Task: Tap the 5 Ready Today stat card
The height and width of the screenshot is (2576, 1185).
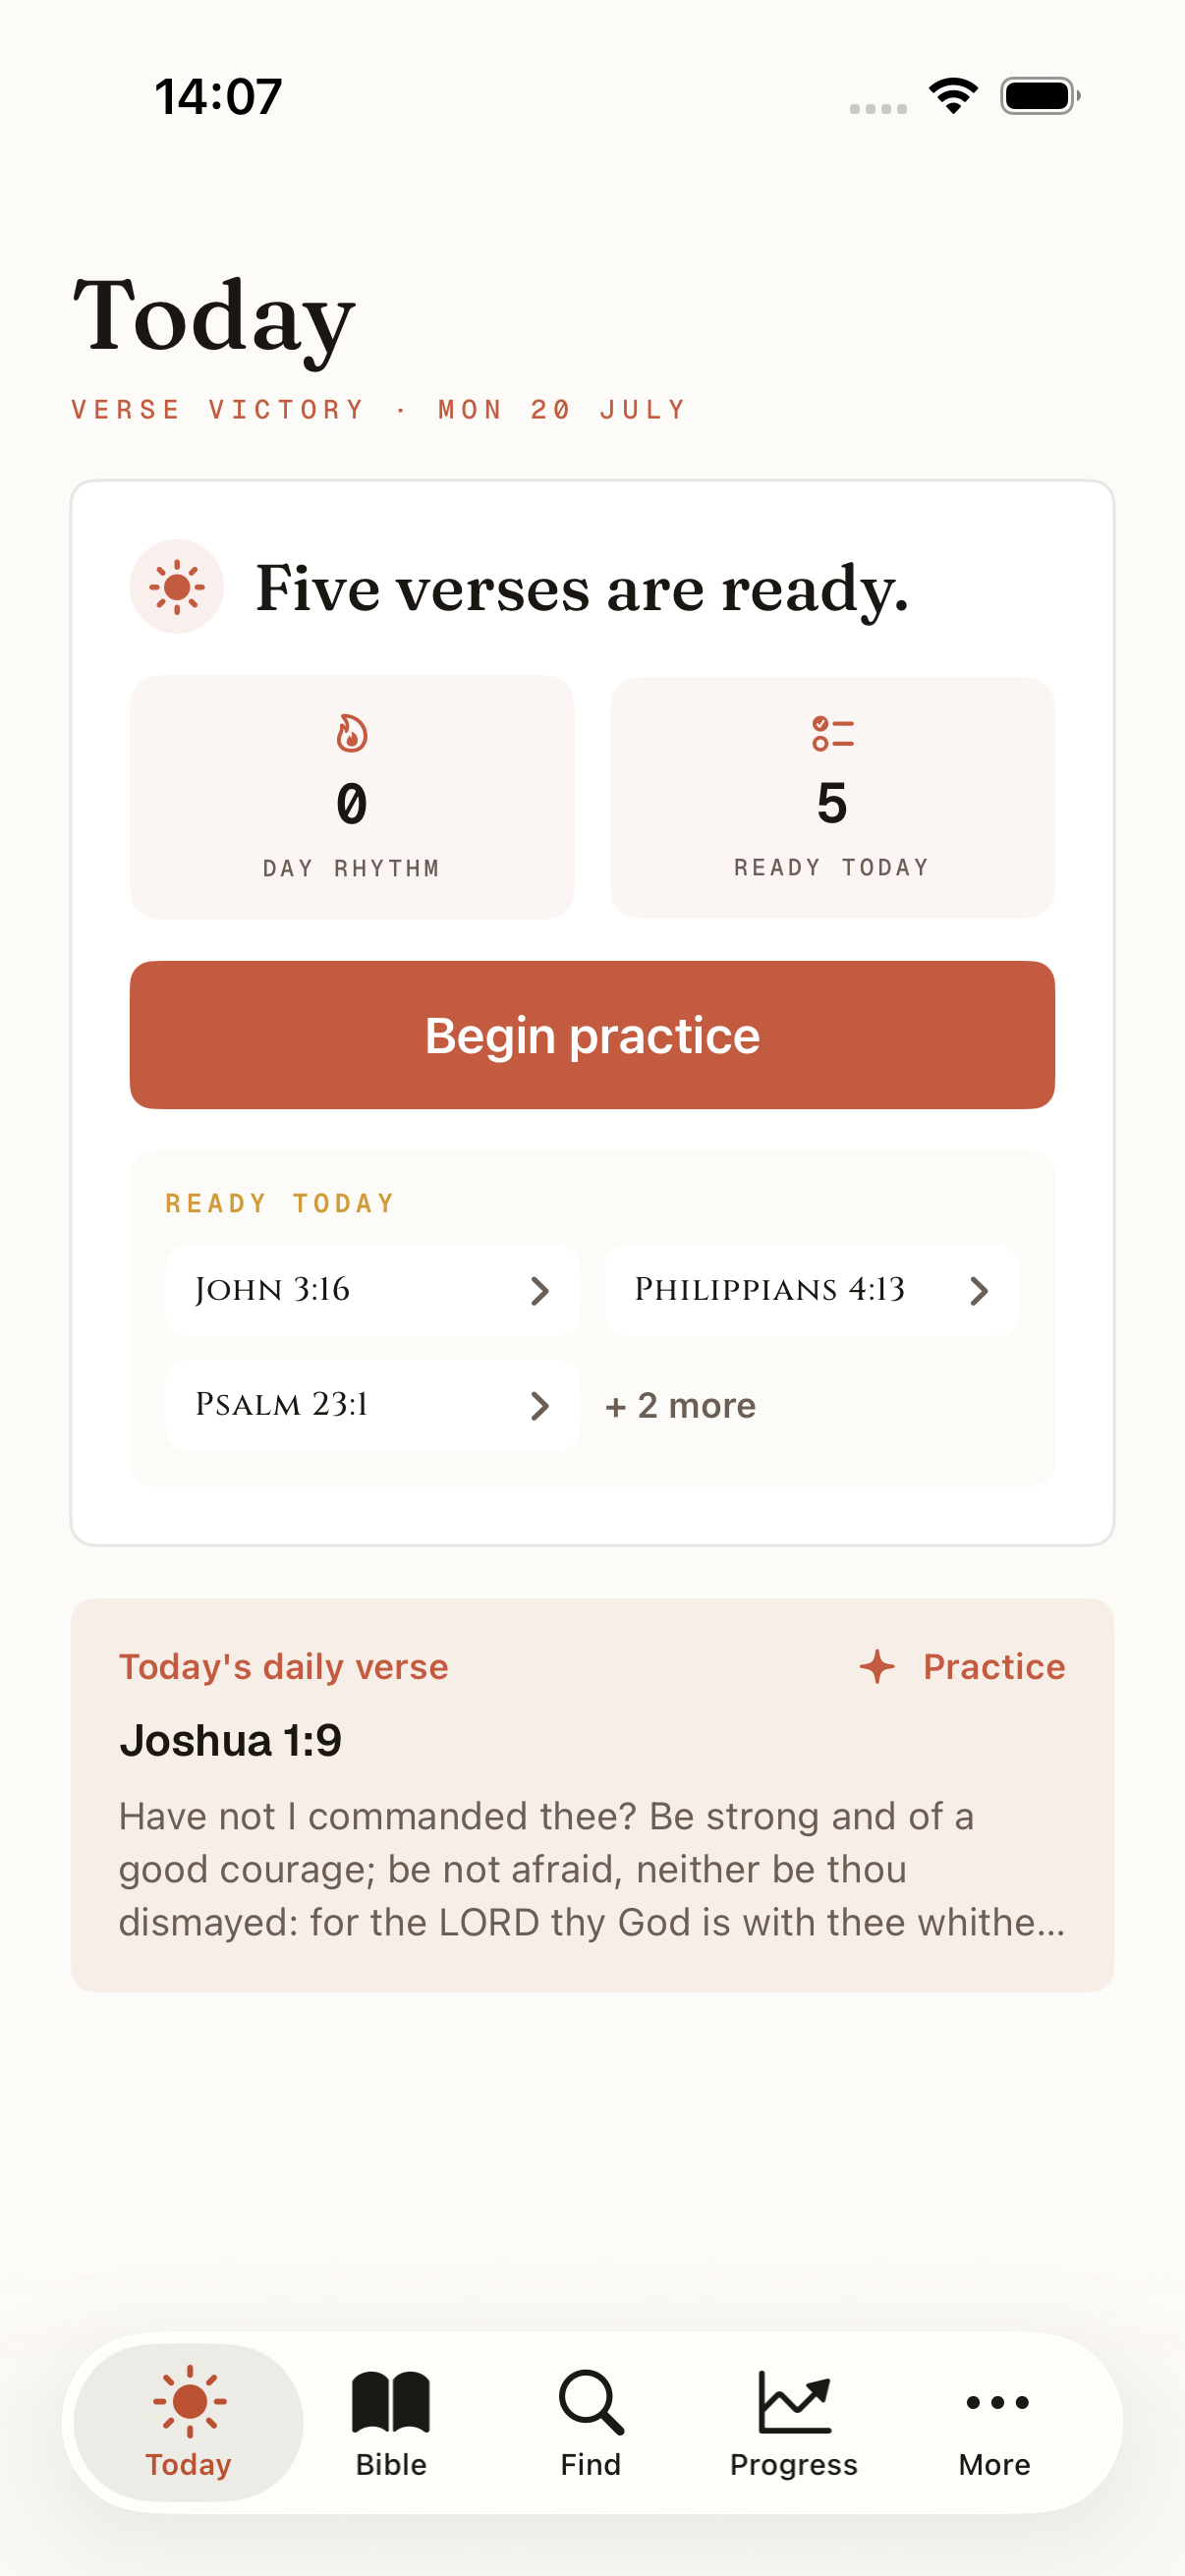Action: point(832,797)
